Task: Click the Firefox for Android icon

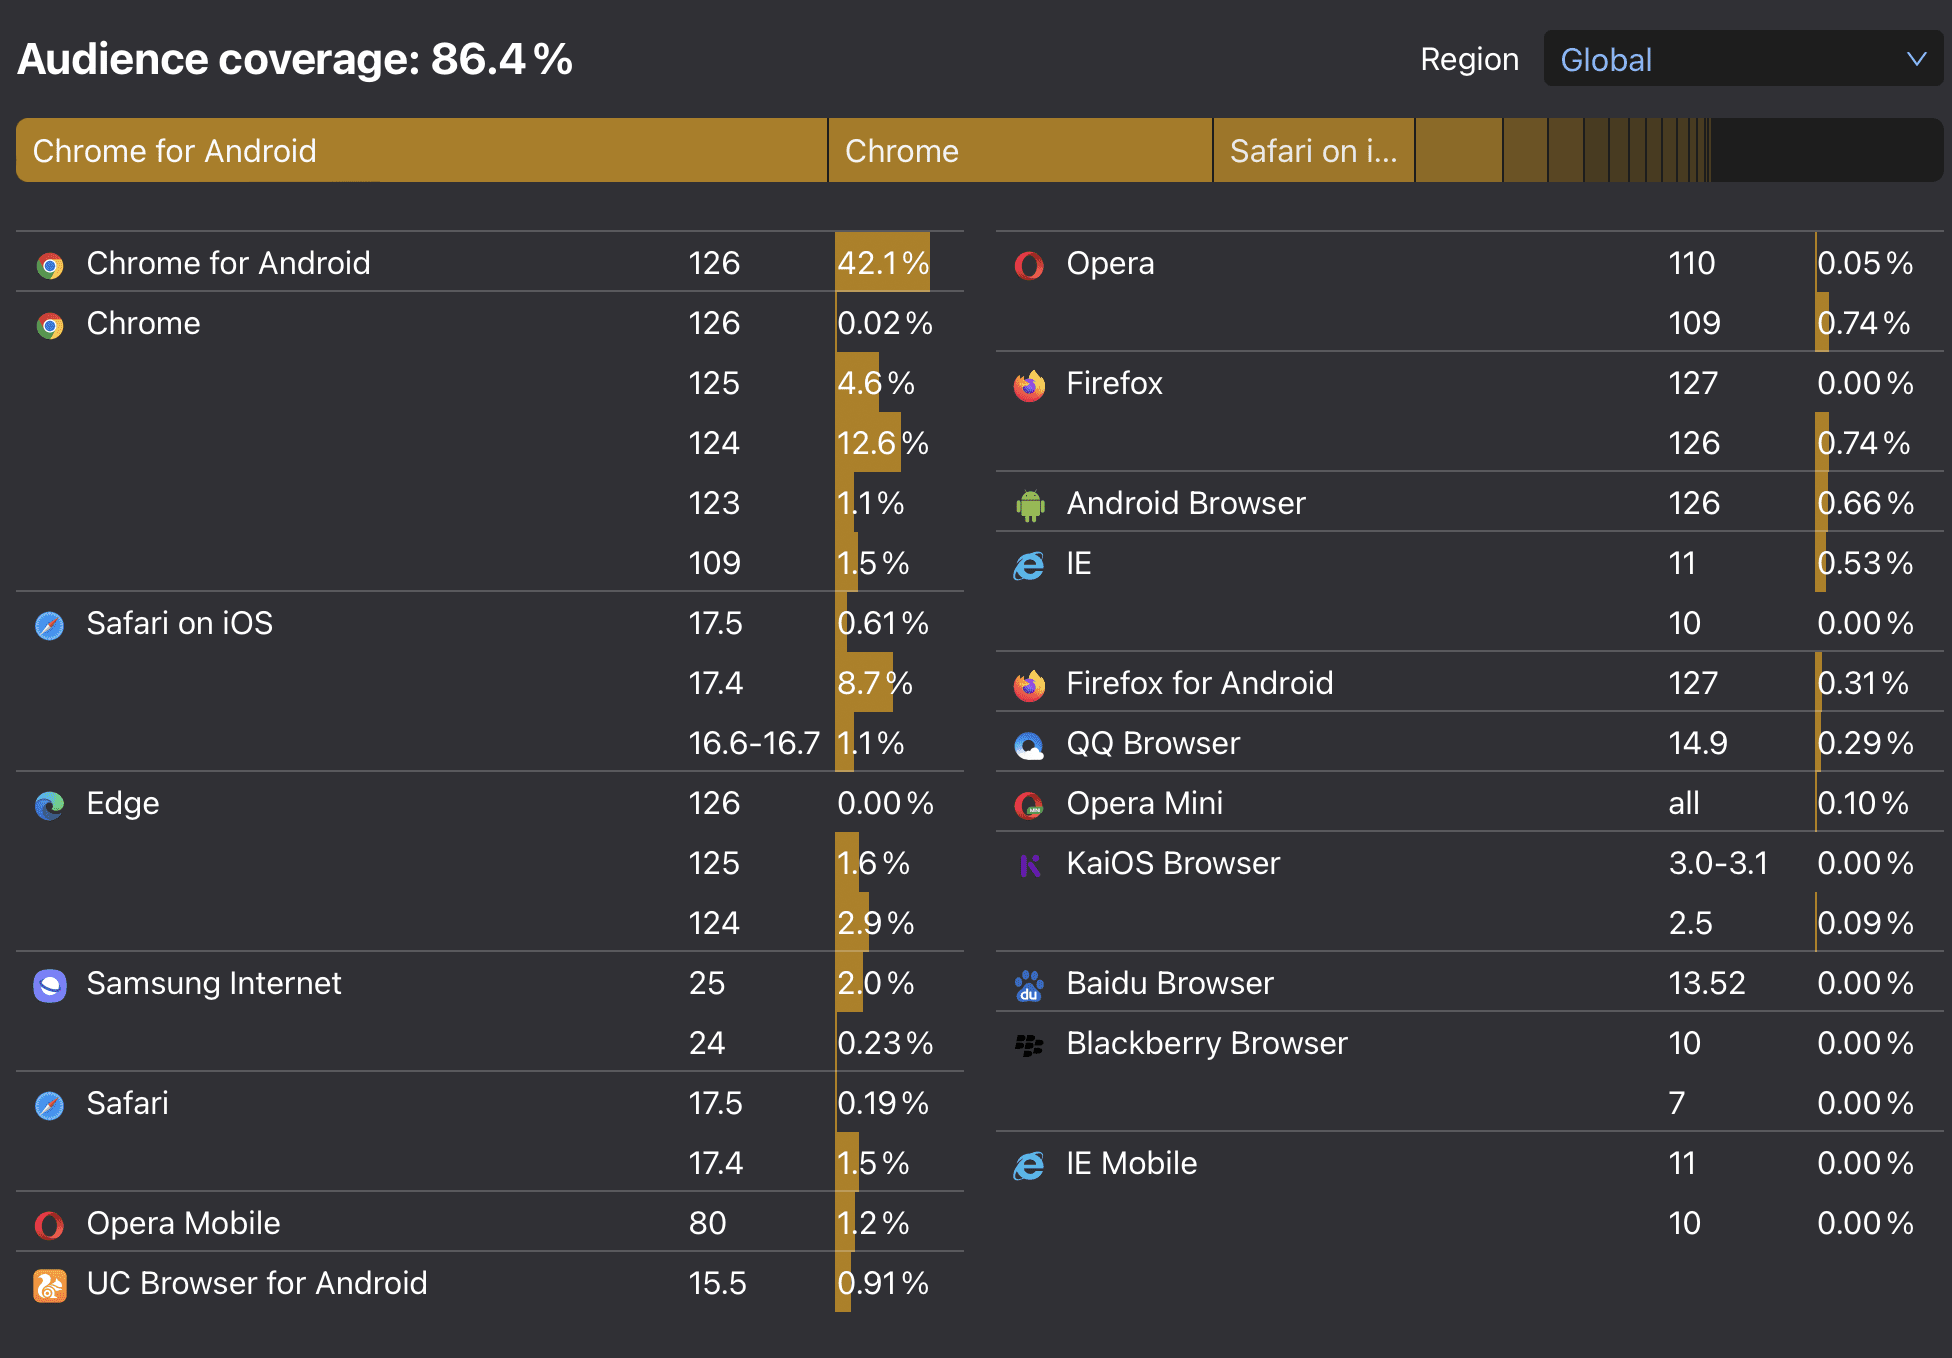Action: point(1029,685)
